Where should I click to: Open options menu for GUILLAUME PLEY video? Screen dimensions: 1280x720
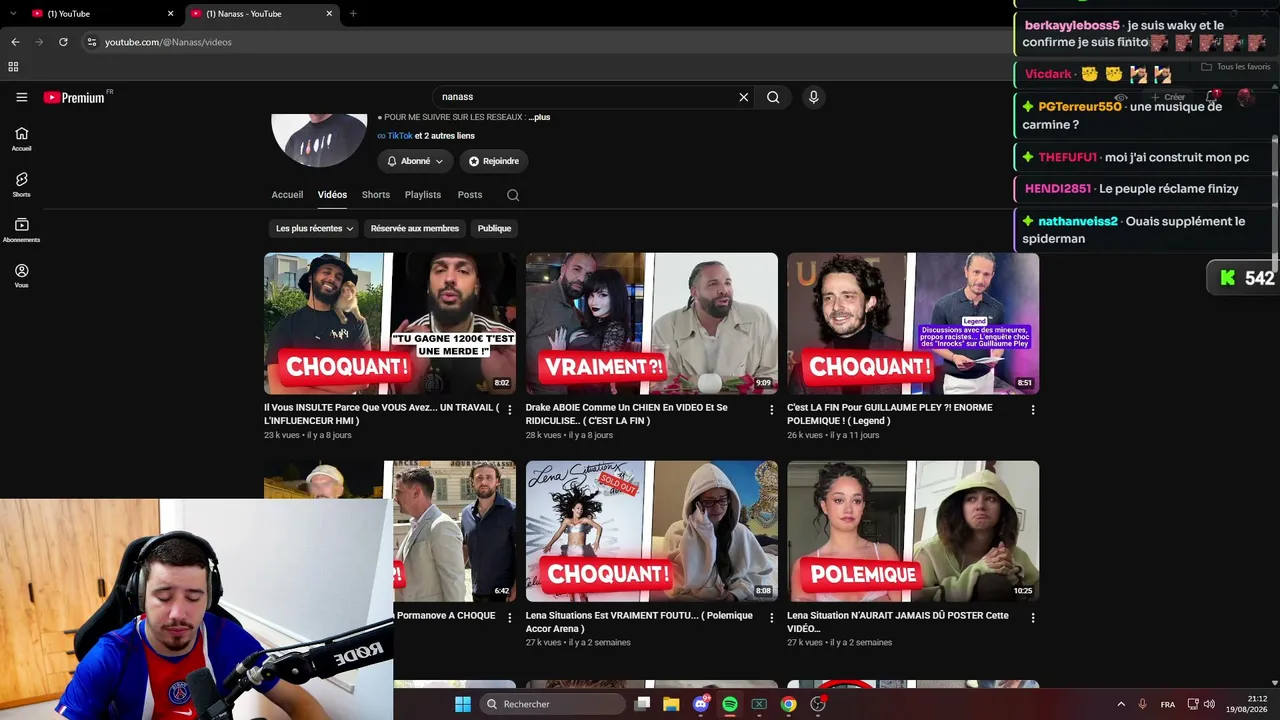click(1033, 410)
